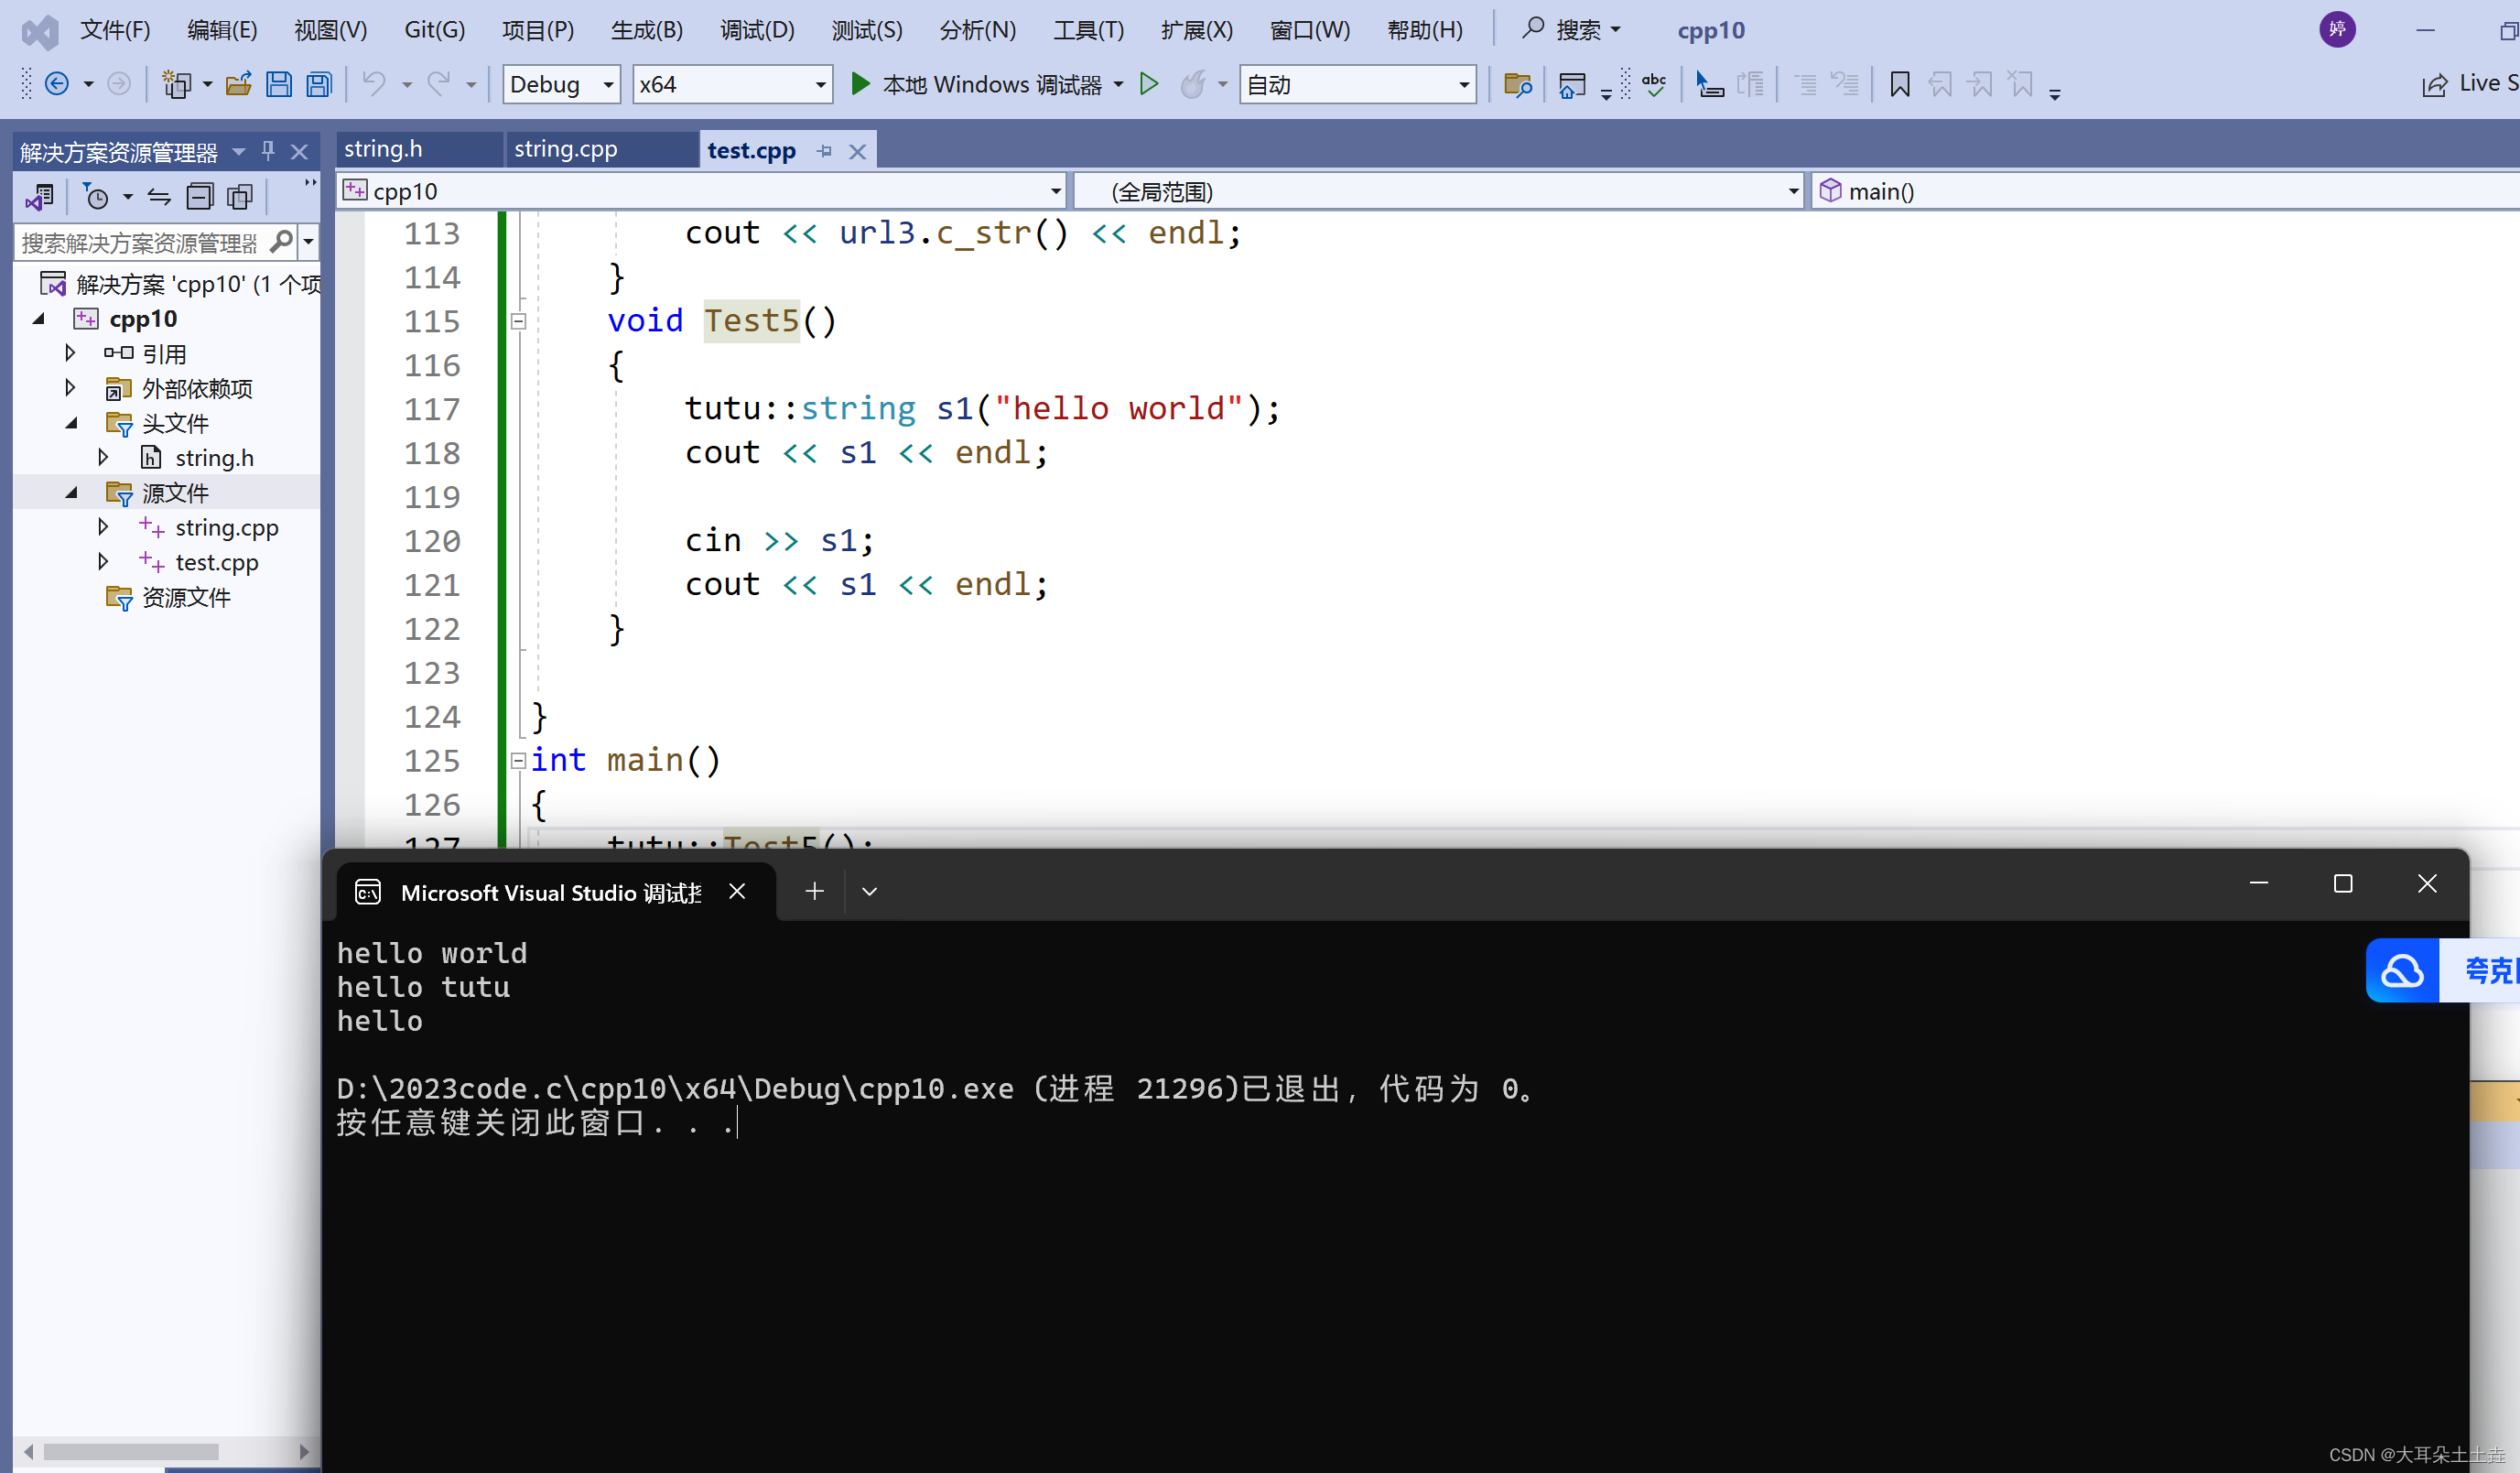Open new console tab with plus button
2520x1473 pixels.
(814, 890)
